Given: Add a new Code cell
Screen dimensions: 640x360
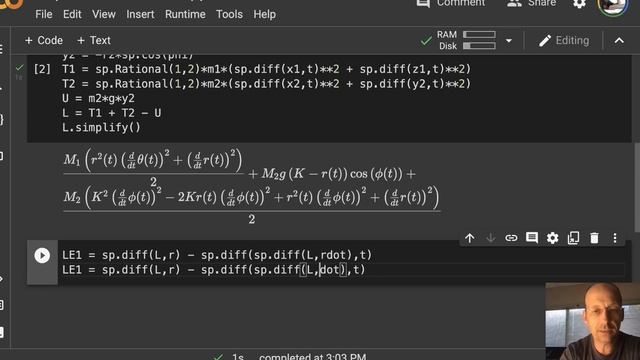Looking at the screenshot, I should click(x=44, y=40).
